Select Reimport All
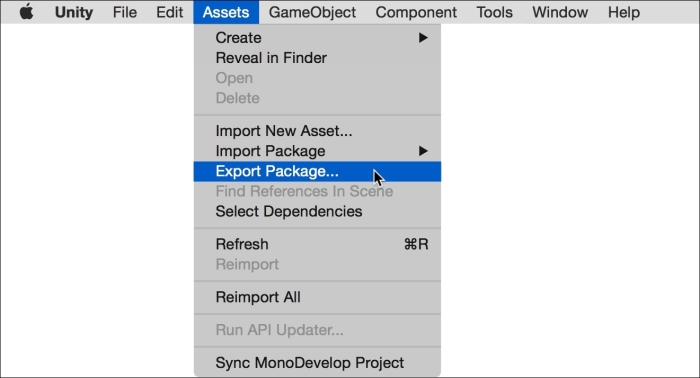 (317, 297)
